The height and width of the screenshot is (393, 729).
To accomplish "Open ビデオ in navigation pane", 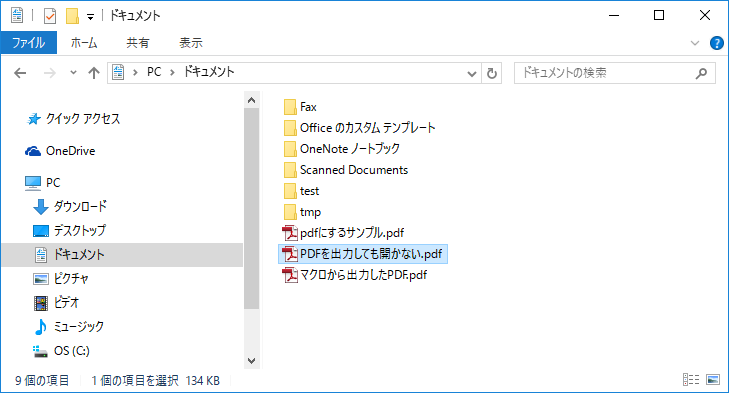I will coord(56,303).
